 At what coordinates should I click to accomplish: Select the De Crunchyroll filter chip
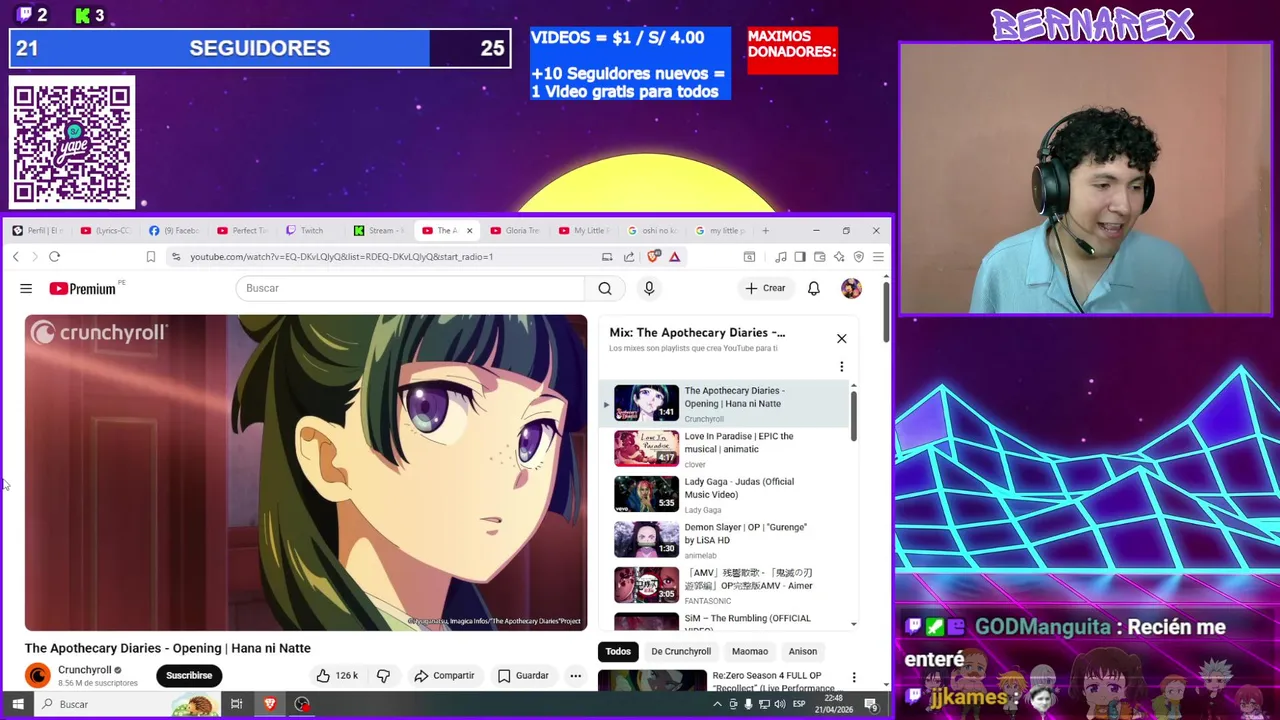coord(681,652)
